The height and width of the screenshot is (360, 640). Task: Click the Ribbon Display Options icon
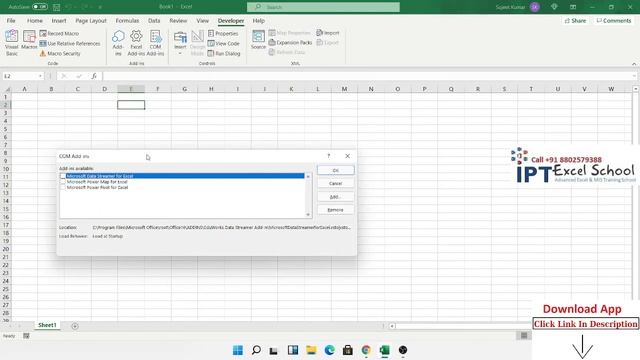pos(573,7)
